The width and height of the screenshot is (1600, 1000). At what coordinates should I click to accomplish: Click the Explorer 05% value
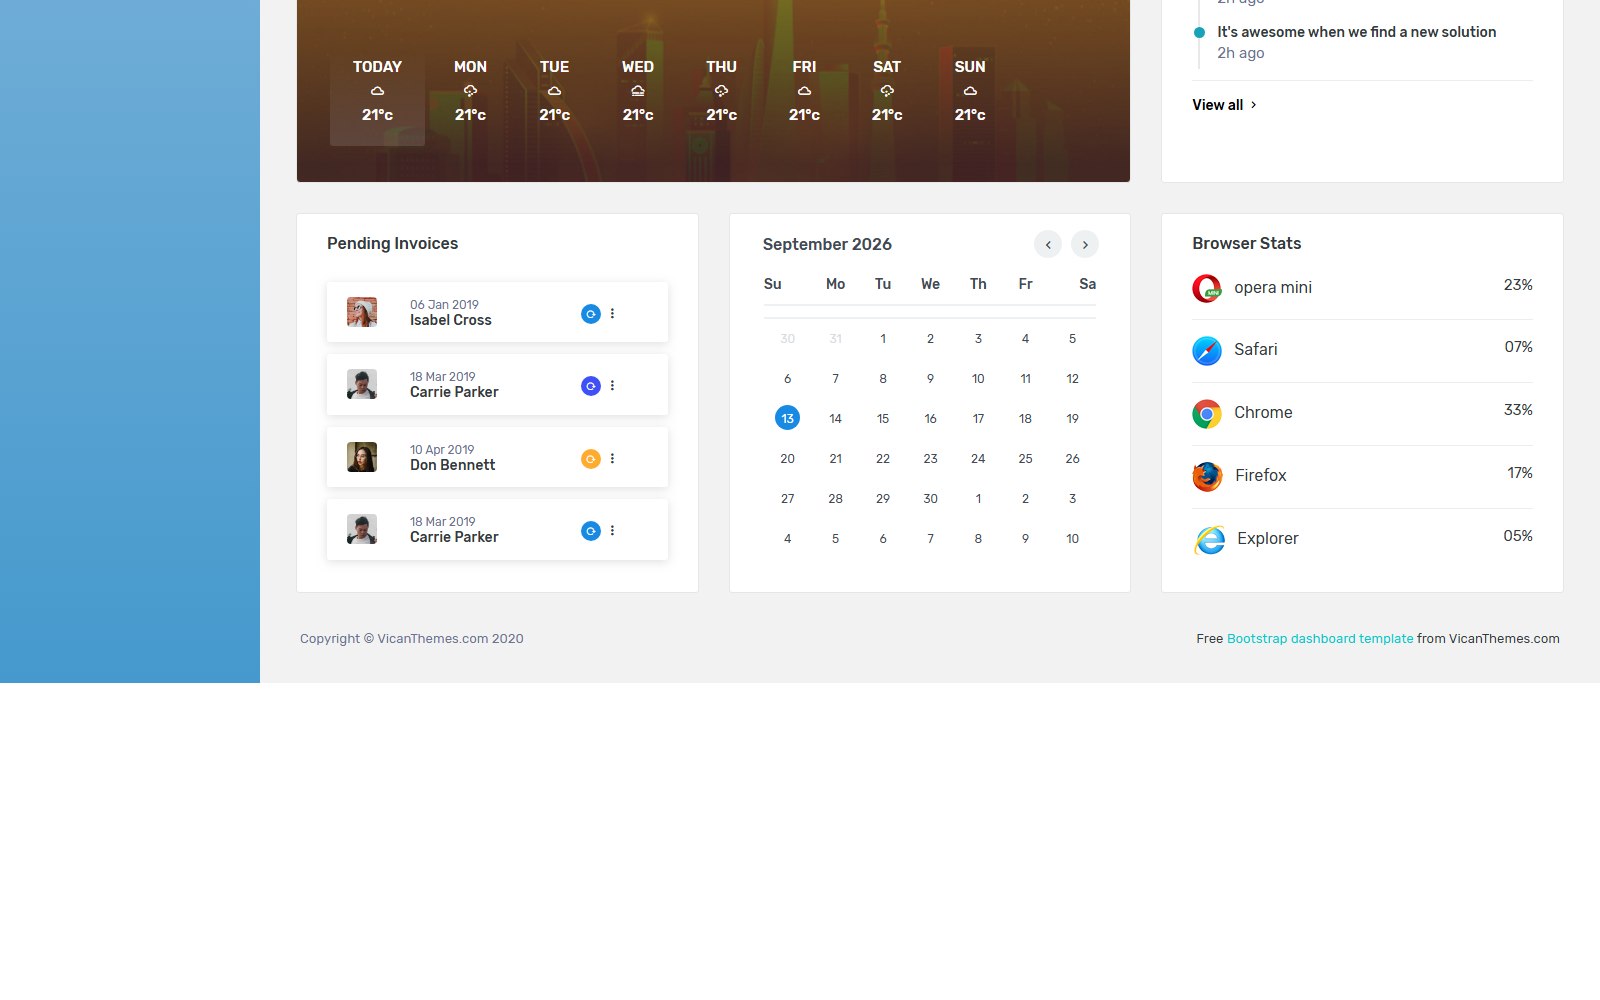coord(1518,536)
